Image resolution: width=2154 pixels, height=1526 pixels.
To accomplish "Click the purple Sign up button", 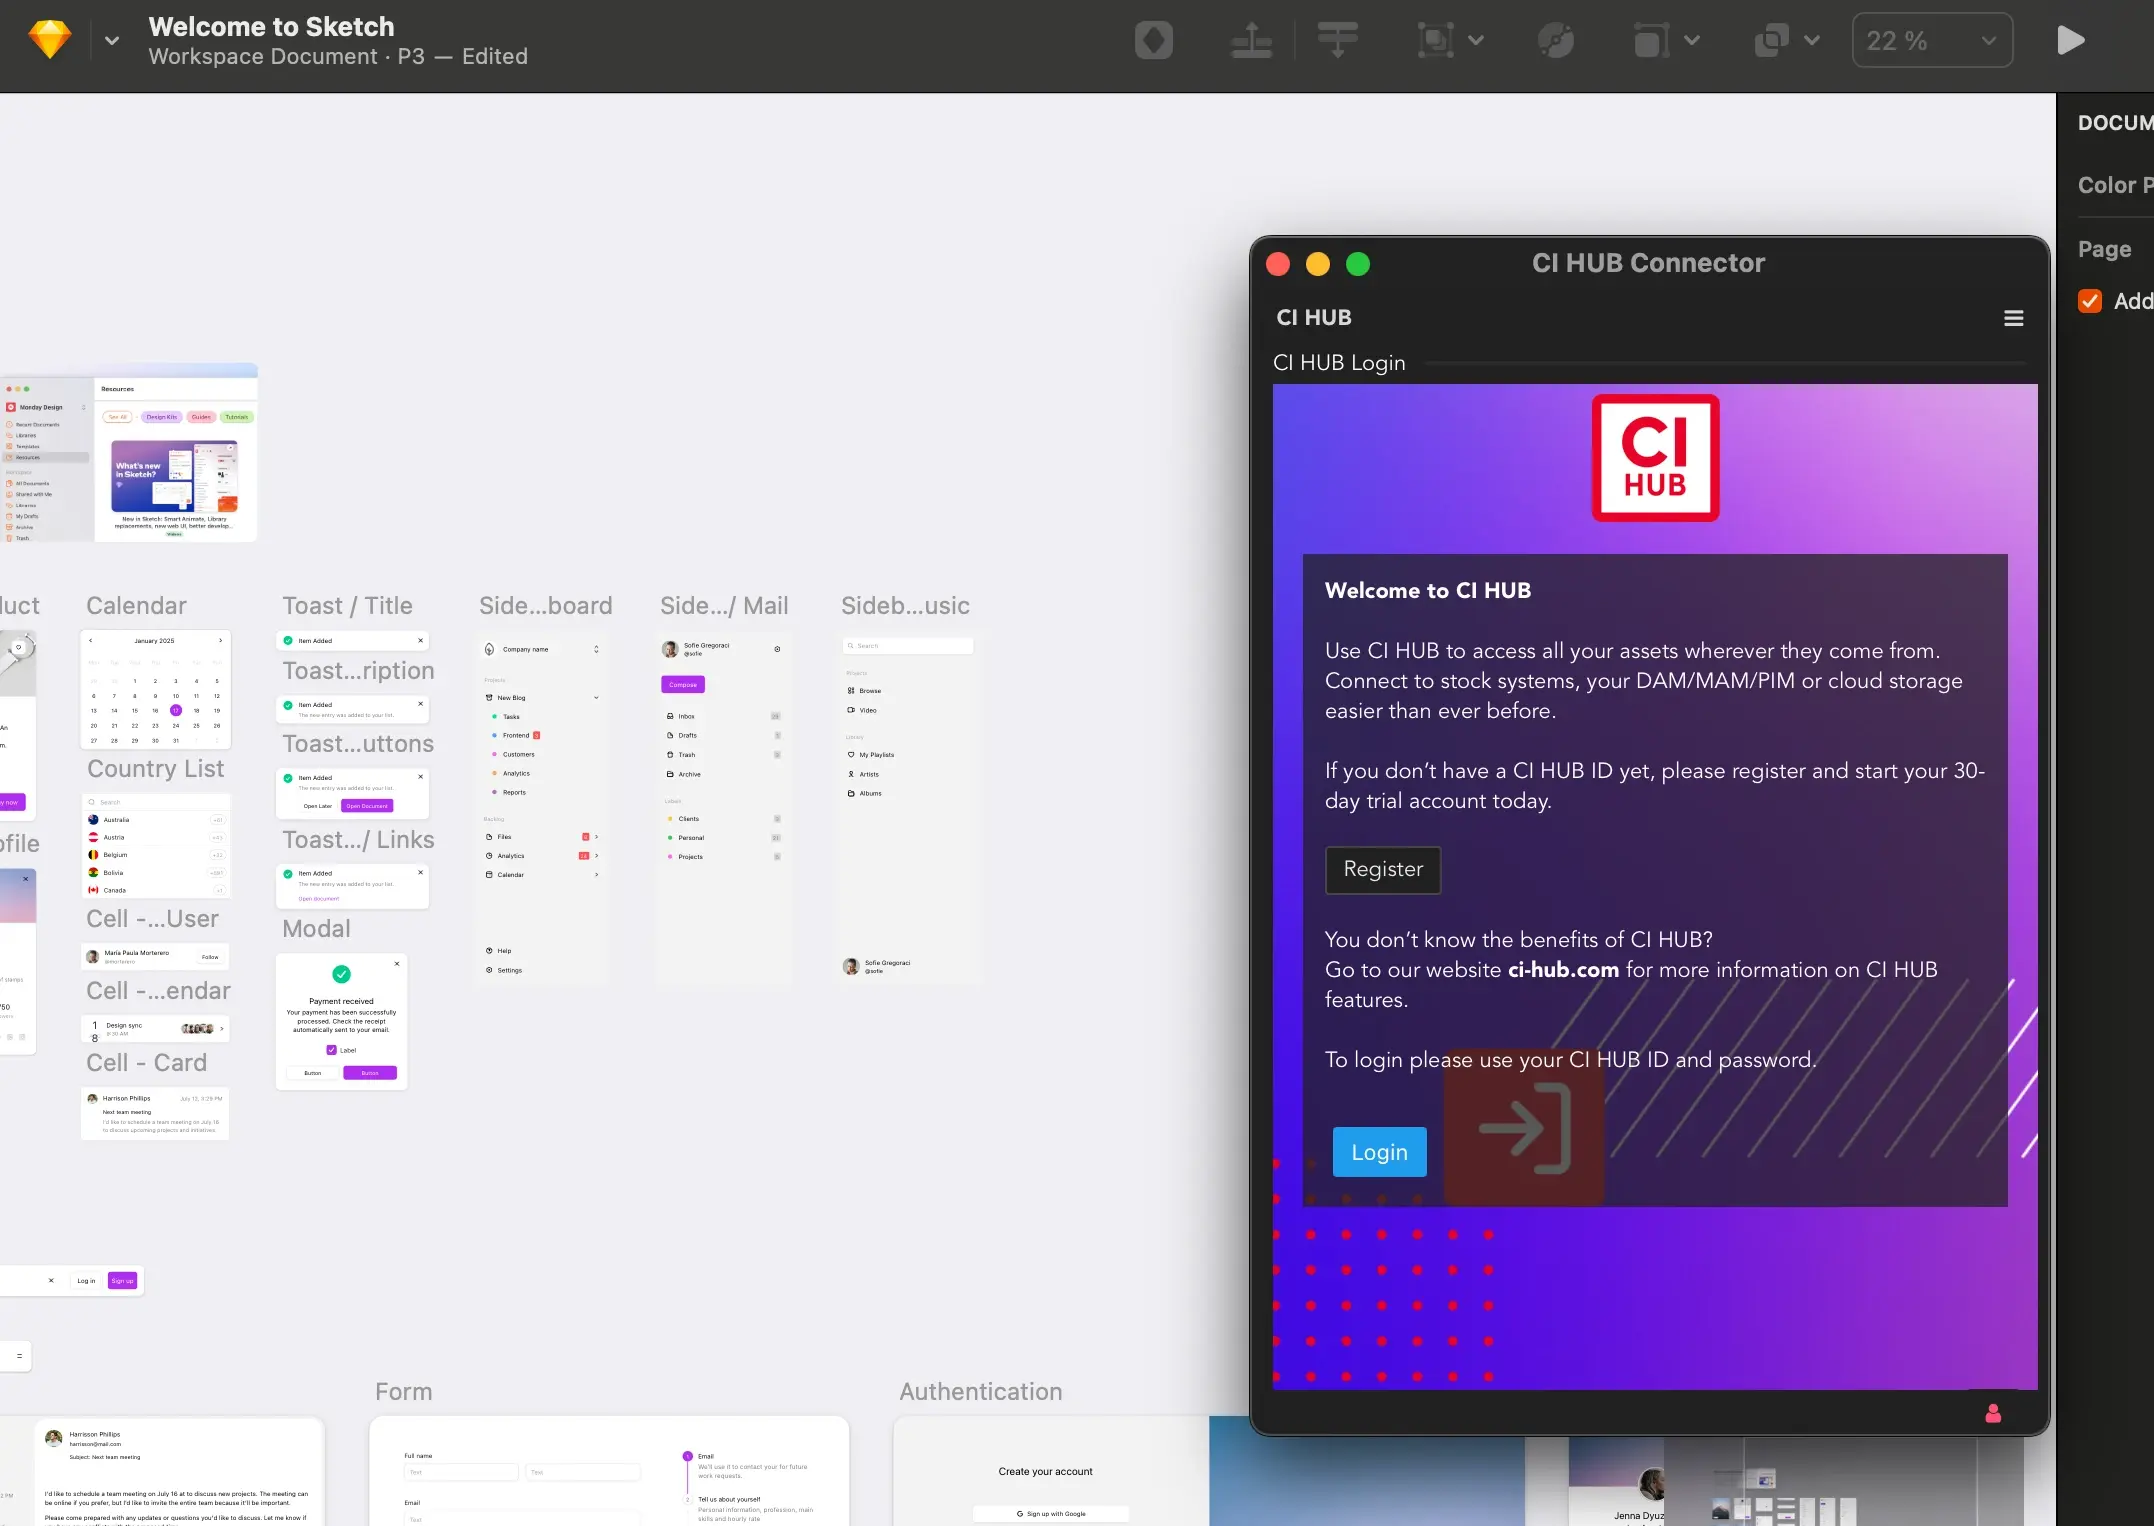I will 122,1280.
